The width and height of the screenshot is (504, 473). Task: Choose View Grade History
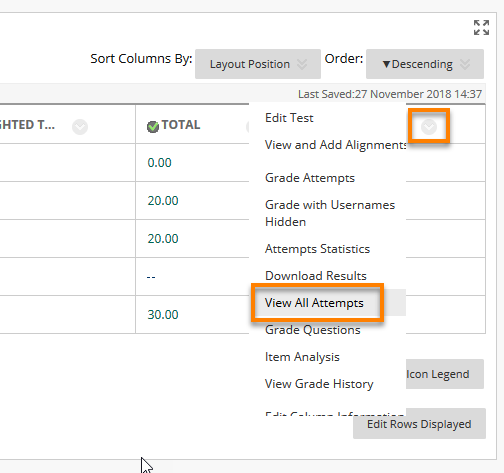pyautogui.click(x=319, y=384)
